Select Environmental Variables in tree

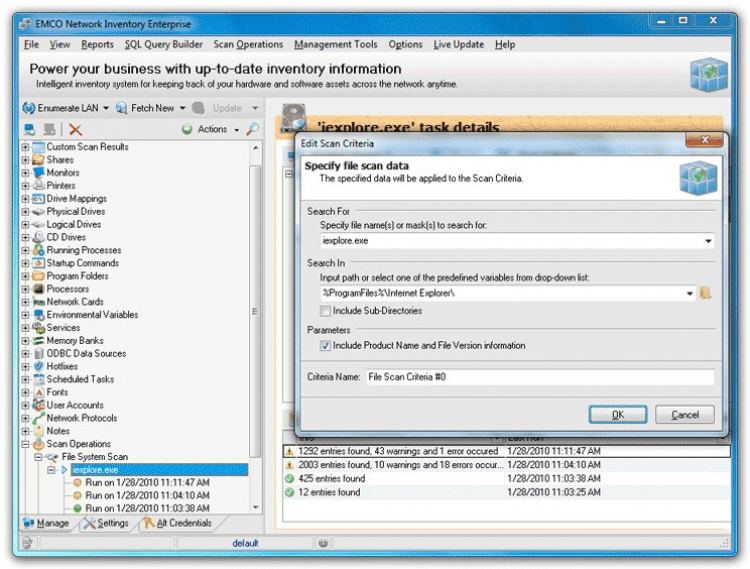(92, 315)
